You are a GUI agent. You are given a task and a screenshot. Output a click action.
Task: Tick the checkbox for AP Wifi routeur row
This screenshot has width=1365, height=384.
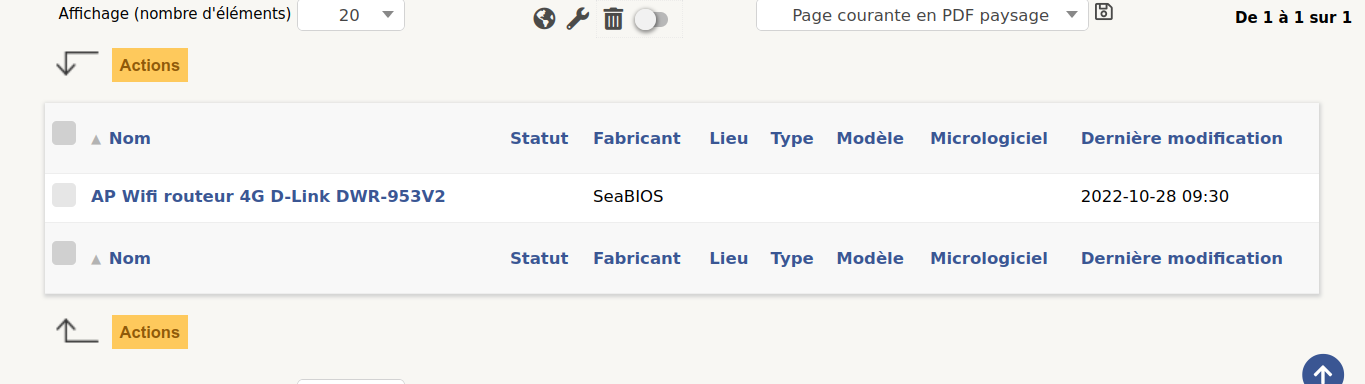(64, 195)
